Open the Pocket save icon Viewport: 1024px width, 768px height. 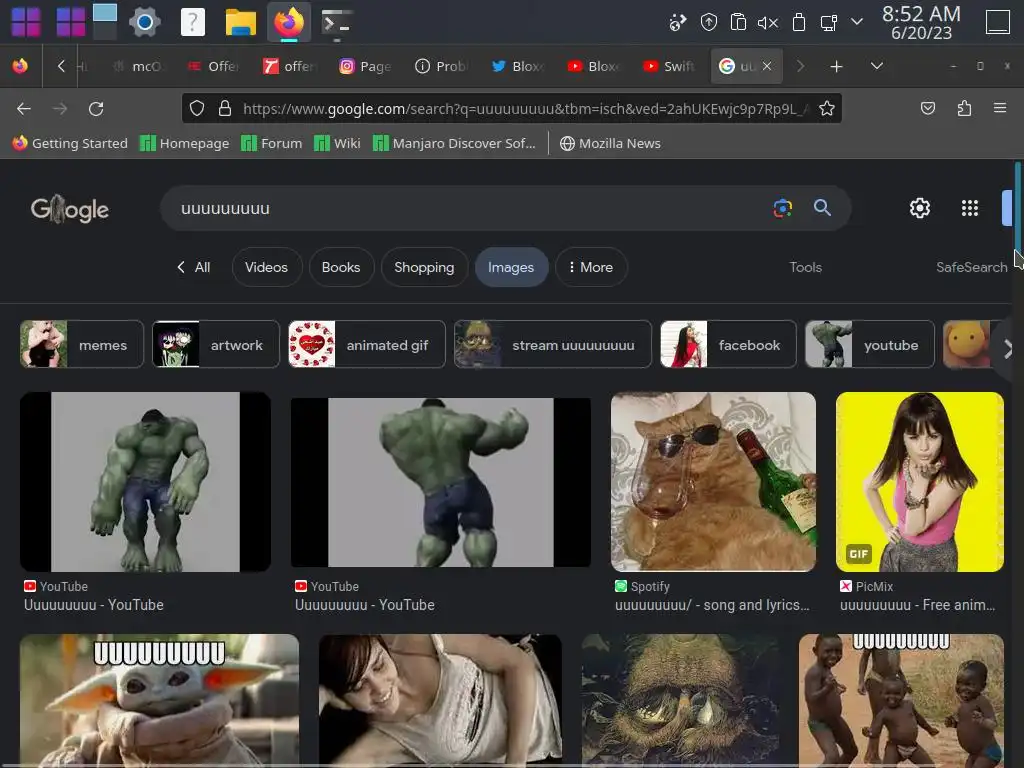927,108
